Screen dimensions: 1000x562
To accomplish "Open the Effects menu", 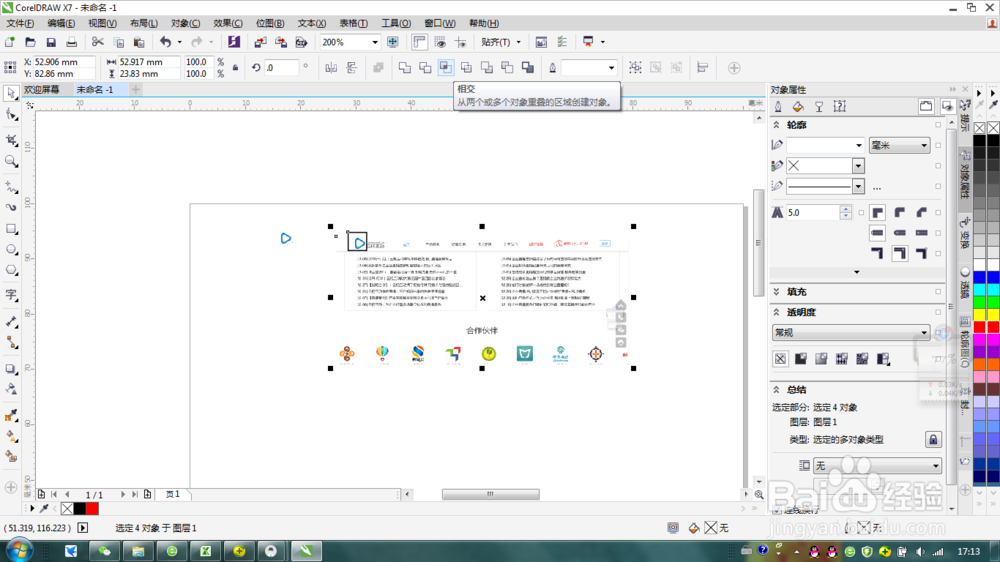I will 228,23.
